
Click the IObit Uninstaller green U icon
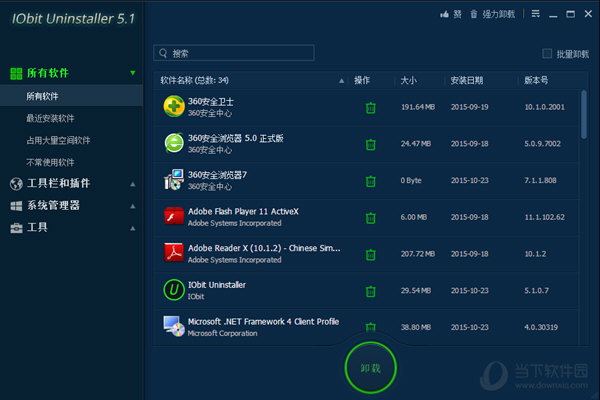(174, 290)
